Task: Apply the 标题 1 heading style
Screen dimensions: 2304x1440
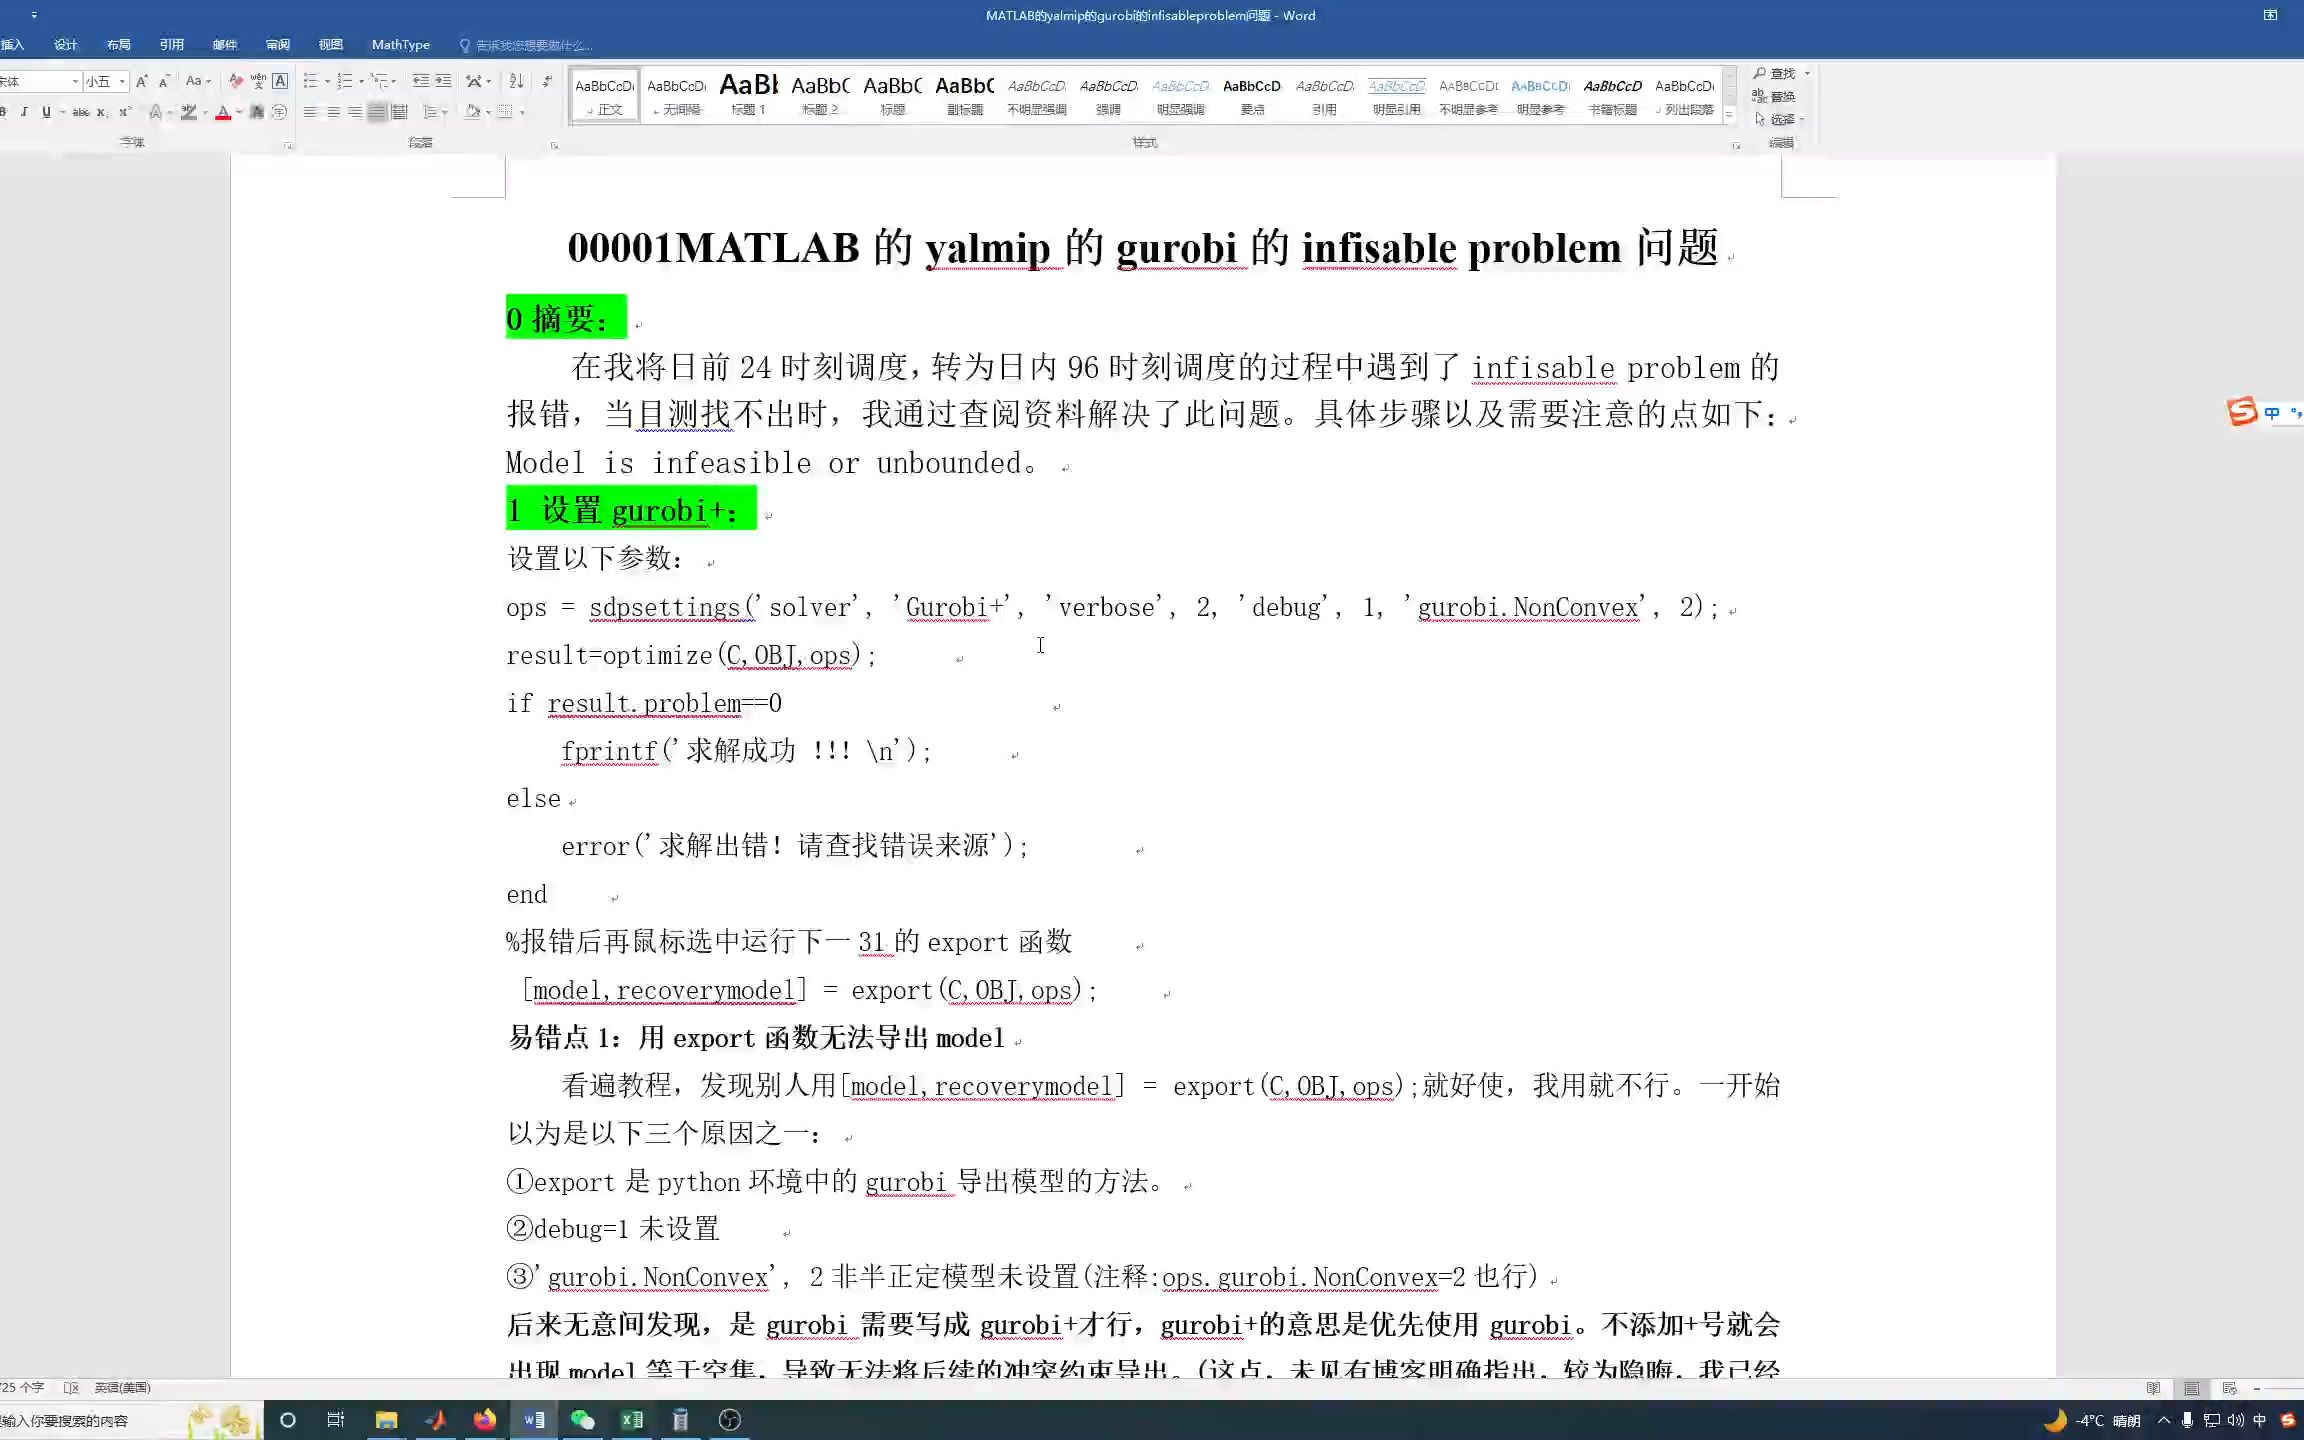Action: pos(748,95)
